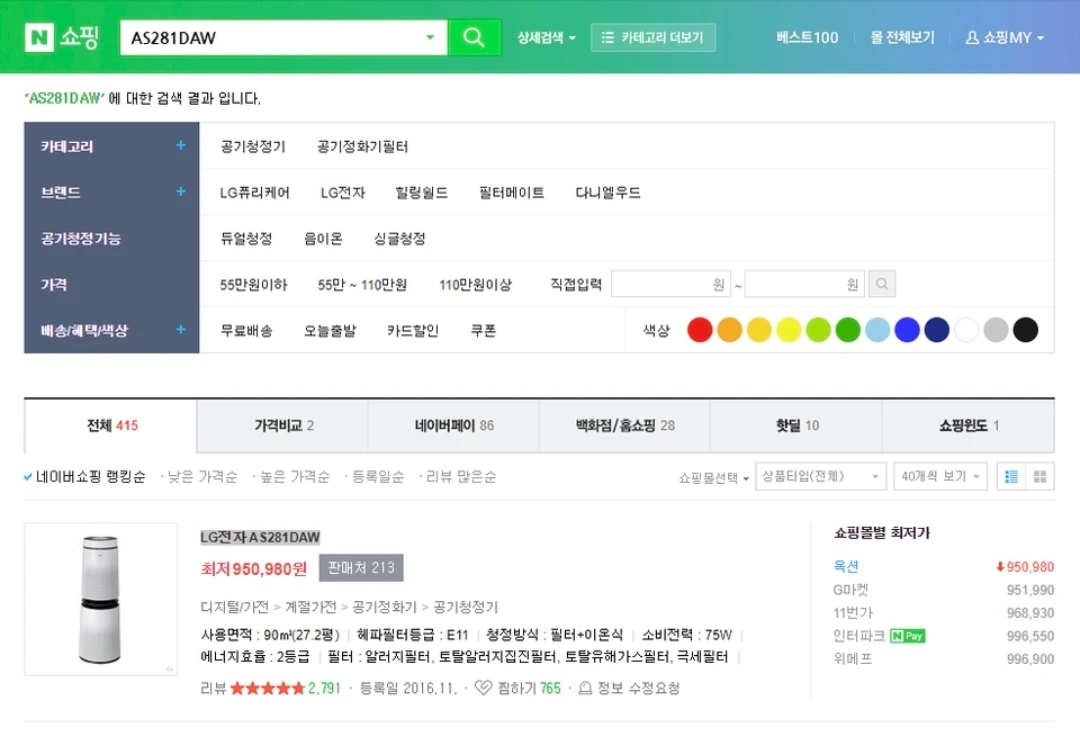The width and height of the screenshot is (1080, 730).
Task: Open the G마켓 seller link
Action: point(851,590)
